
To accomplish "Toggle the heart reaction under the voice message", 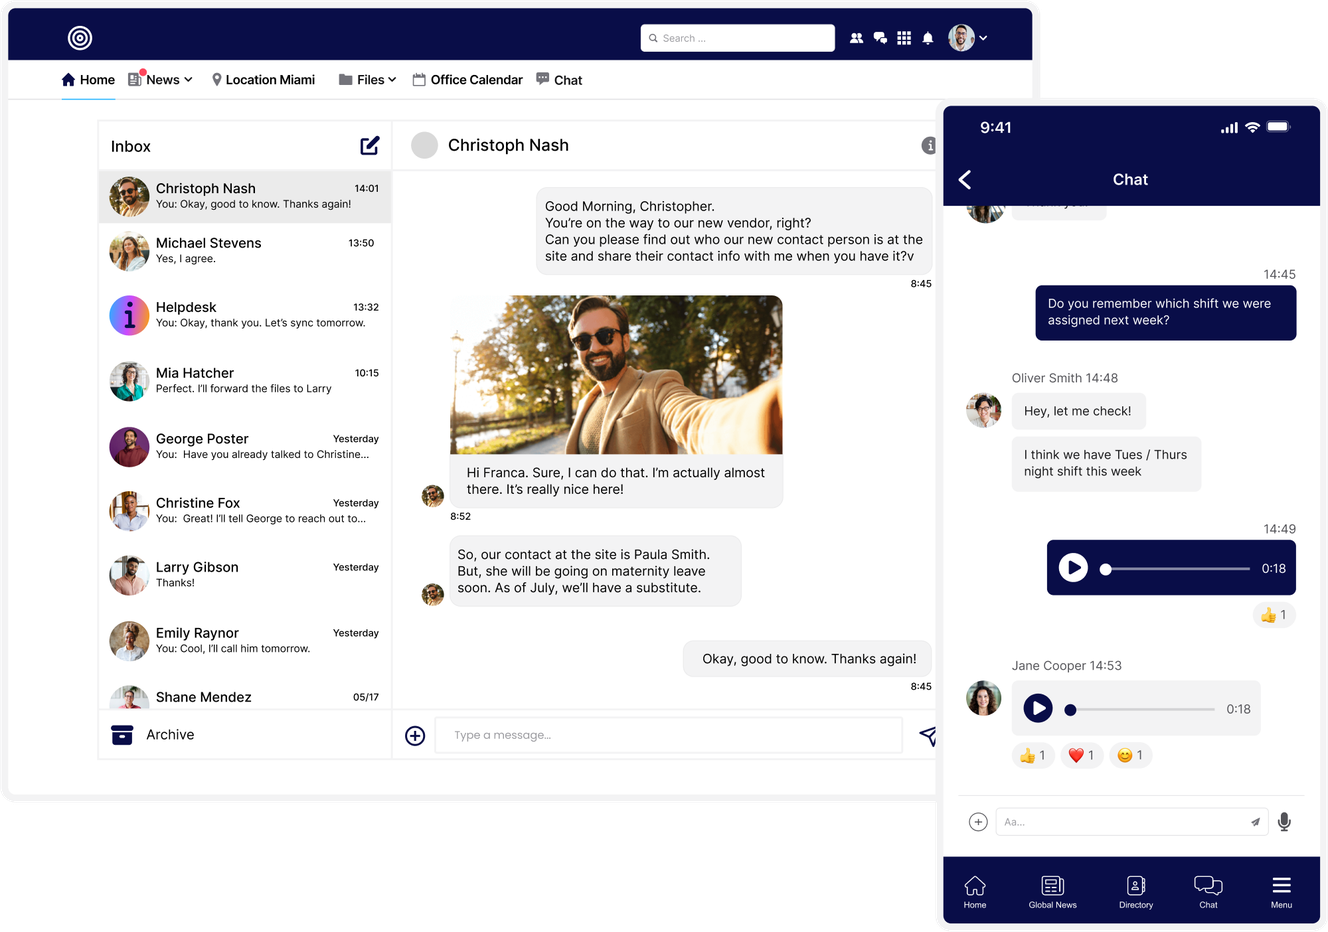I will click(1081, 755).
